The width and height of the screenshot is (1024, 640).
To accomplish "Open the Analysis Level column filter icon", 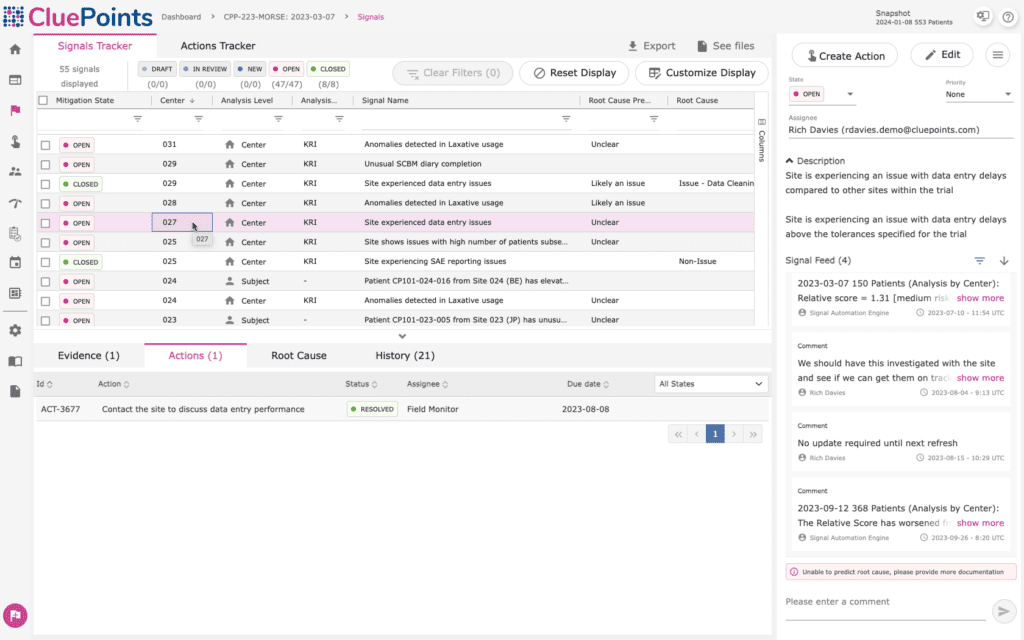I will [x=279, y=119].
